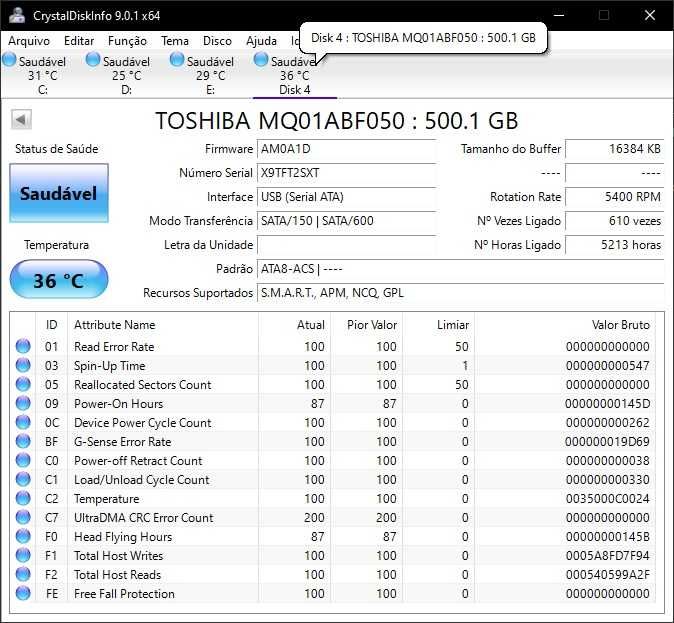
Task: Click the previous disk arrow button
Action: point(21,120)
